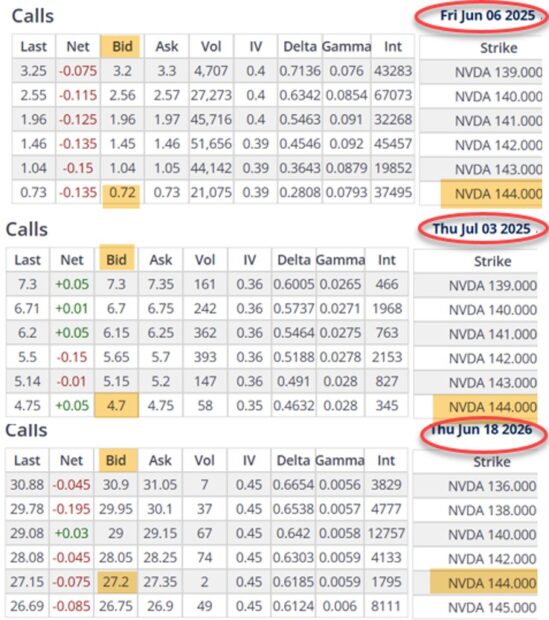
Task: Click the highlighted bid 27.2
Action: 116,582
